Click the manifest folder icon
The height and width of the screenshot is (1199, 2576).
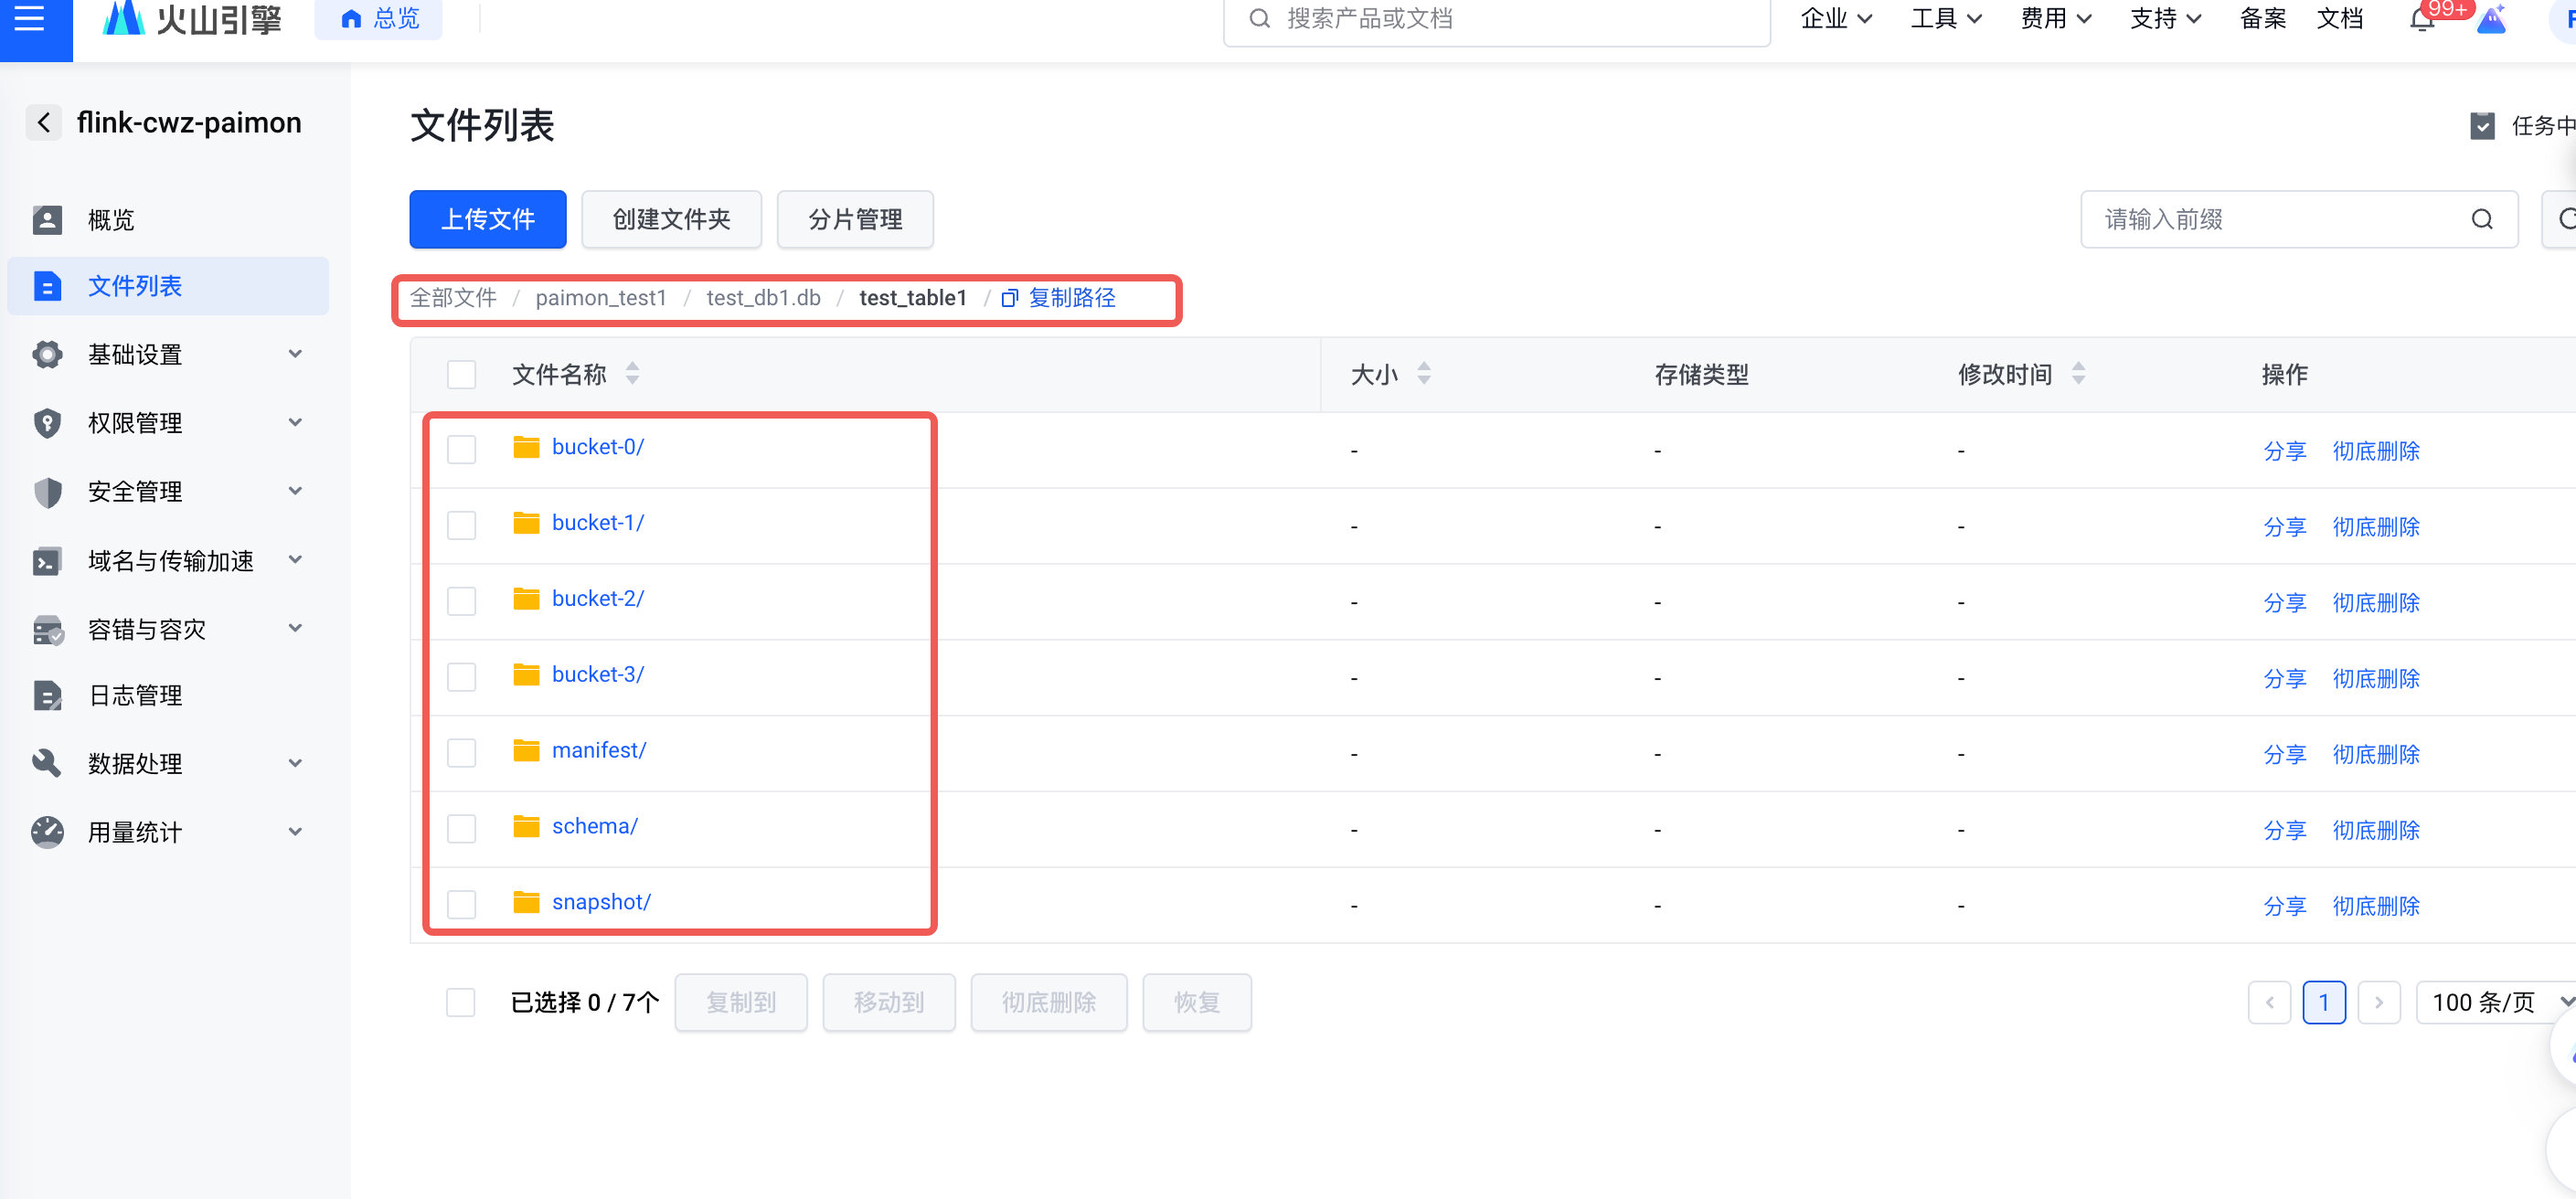click(x=526, y=750)
